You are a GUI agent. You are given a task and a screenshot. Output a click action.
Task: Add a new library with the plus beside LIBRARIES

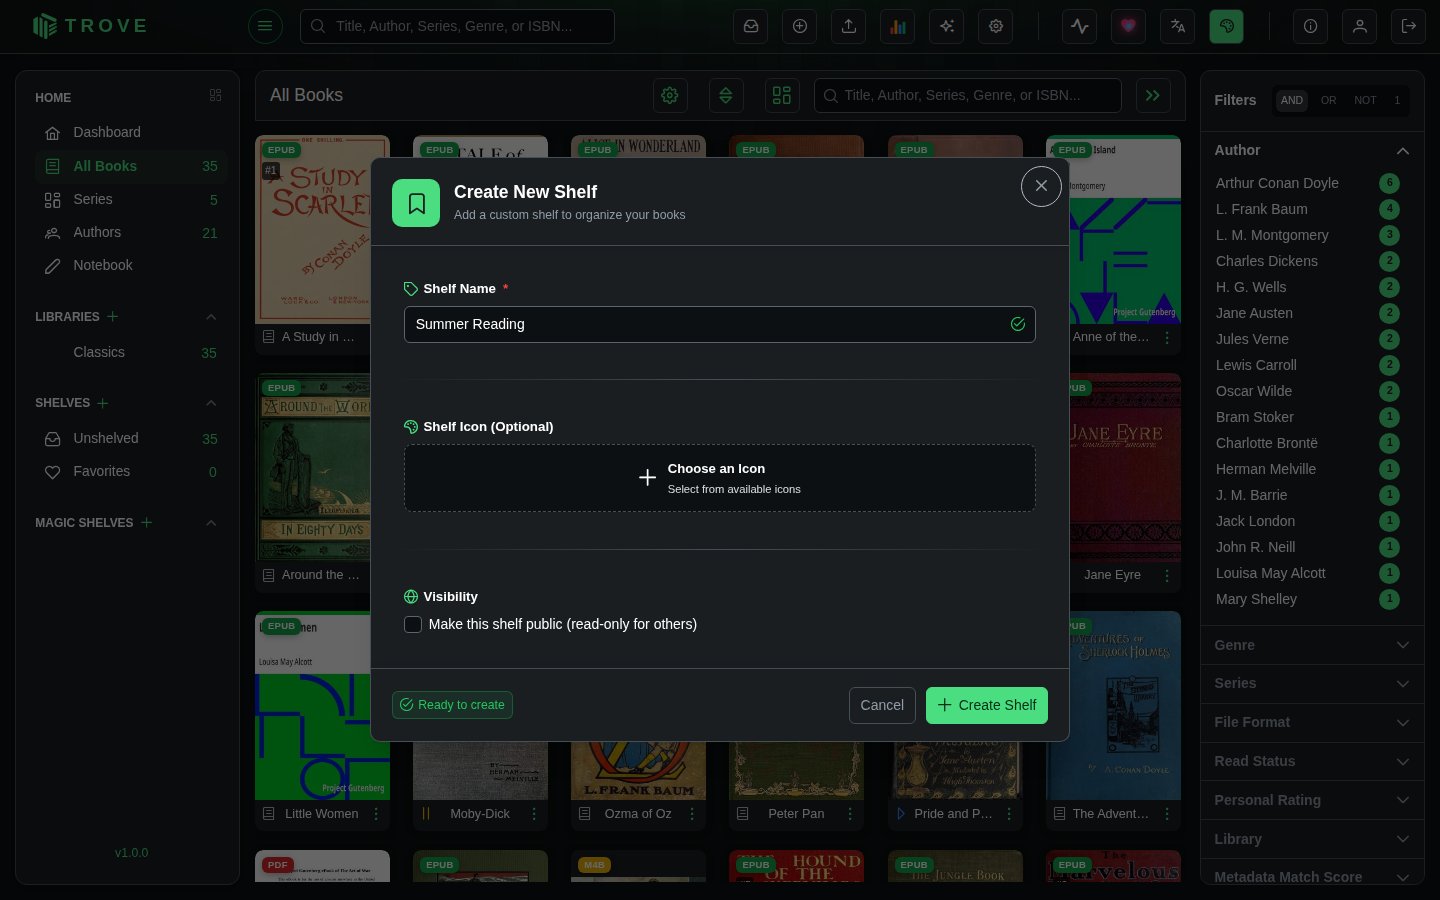coord(113,316)
